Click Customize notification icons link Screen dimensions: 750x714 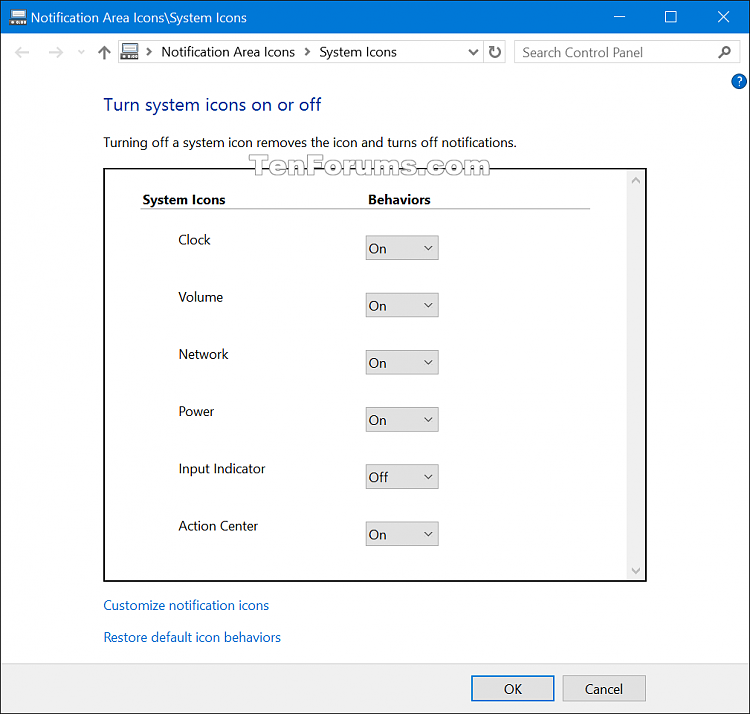click(186, 605)
